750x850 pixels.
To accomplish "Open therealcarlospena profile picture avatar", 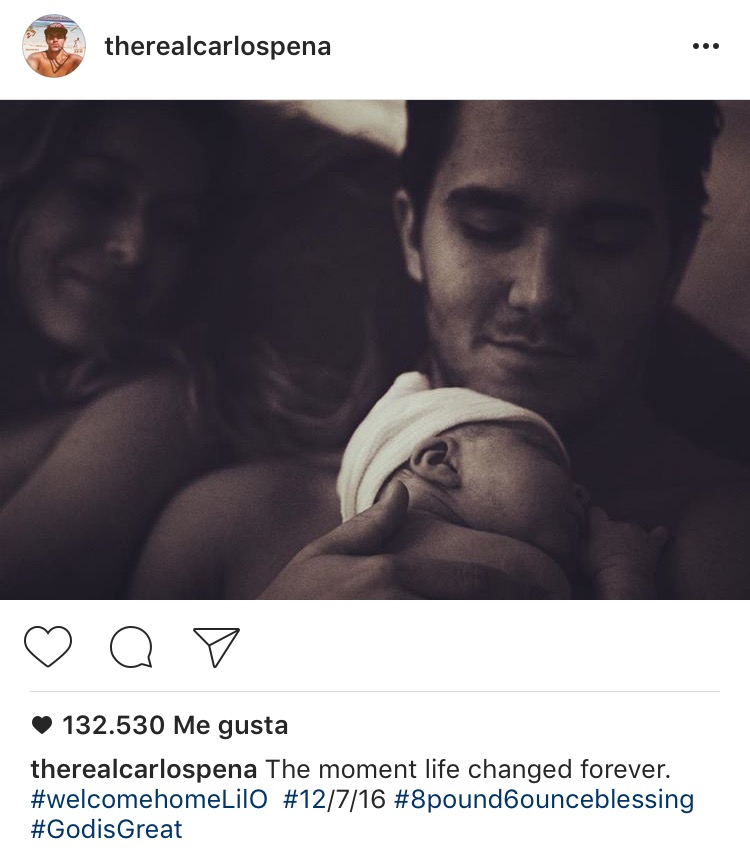I will tap(54, 46).
